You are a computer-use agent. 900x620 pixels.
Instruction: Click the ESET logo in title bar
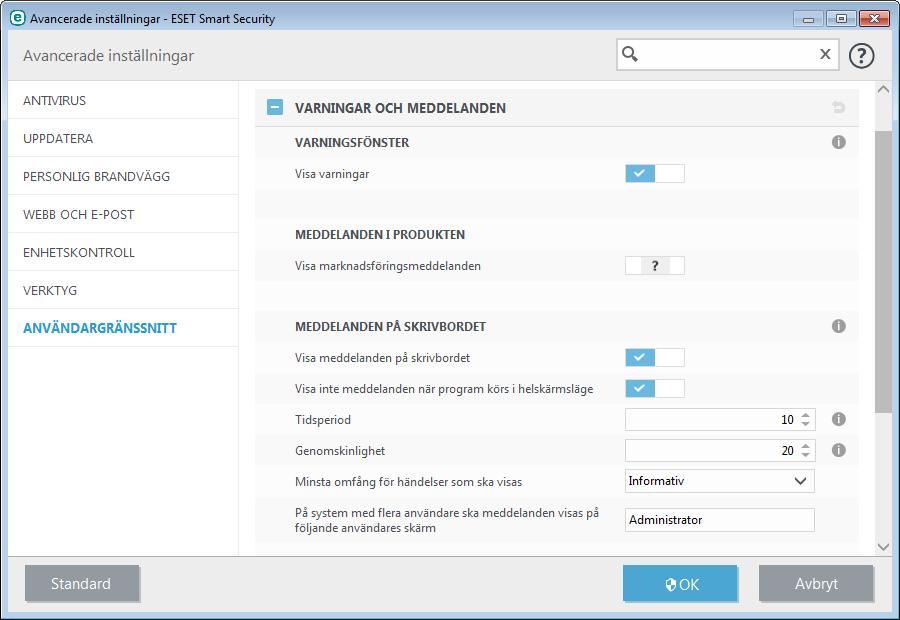coord(18,18)
